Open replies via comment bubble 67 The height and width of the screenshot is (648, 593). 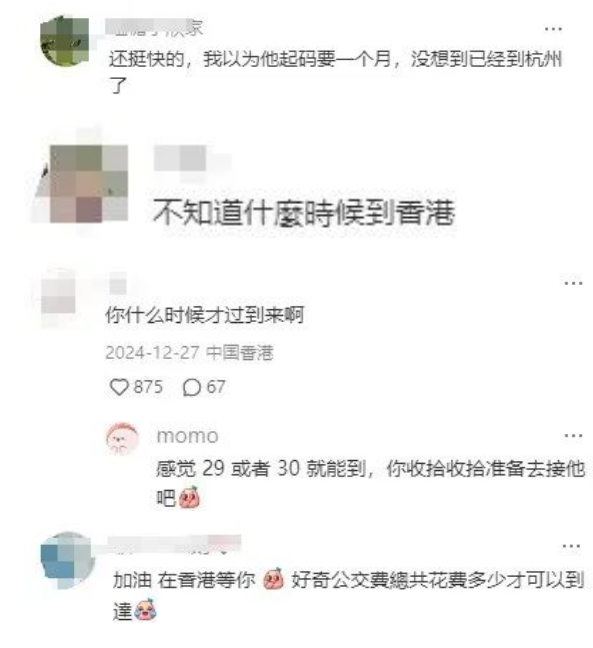click(x=192, y=388)
